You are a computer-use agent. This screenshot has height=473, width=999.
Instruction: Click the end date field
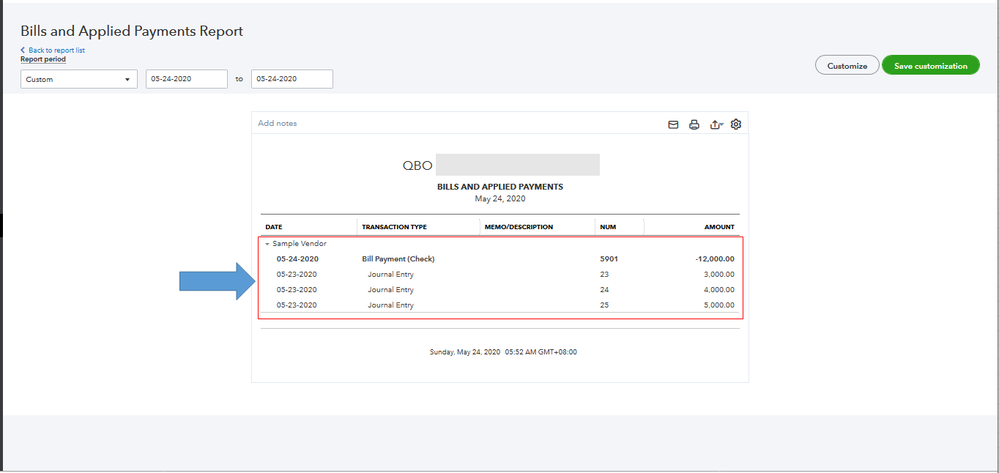pos(290,79)
